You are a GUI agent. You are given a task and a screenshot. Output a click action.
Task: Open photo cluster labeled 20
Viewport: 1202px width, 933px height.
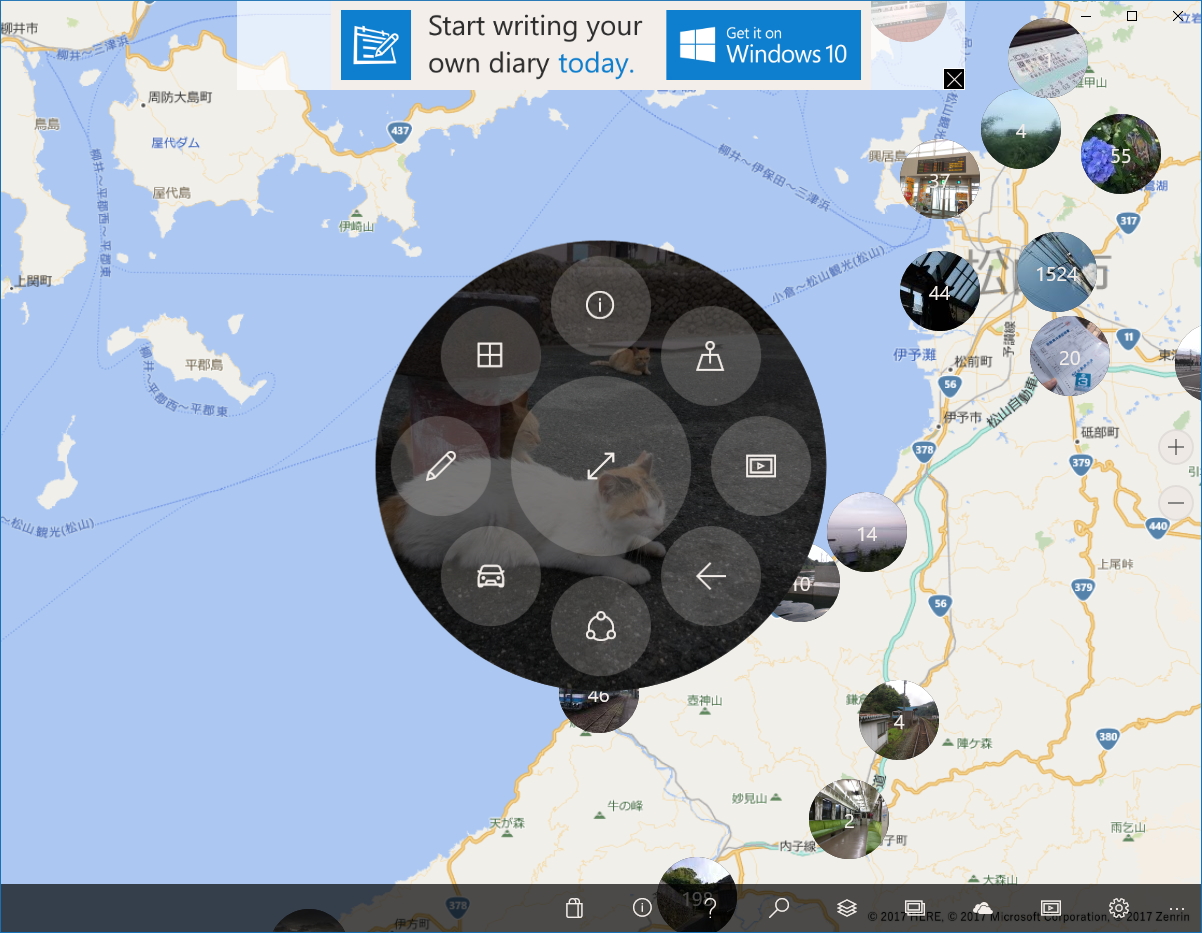pyautogui.click(x=1070, y=357)
